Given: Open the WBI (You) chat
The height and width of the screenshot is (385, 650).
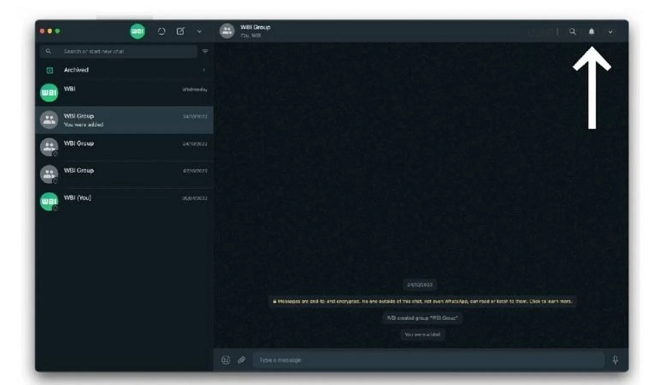Looking at the screenshot, I should click(124, 201).
